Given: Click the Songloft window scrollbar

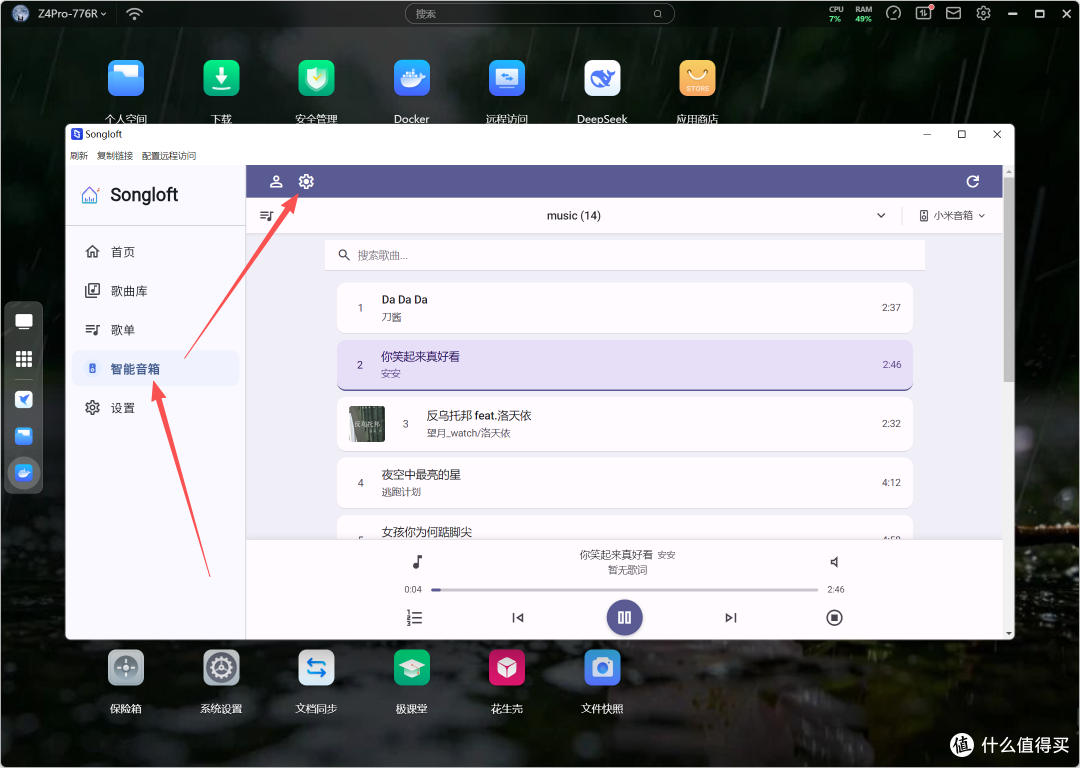Looking at the screenshot, I should [1008, 279].
